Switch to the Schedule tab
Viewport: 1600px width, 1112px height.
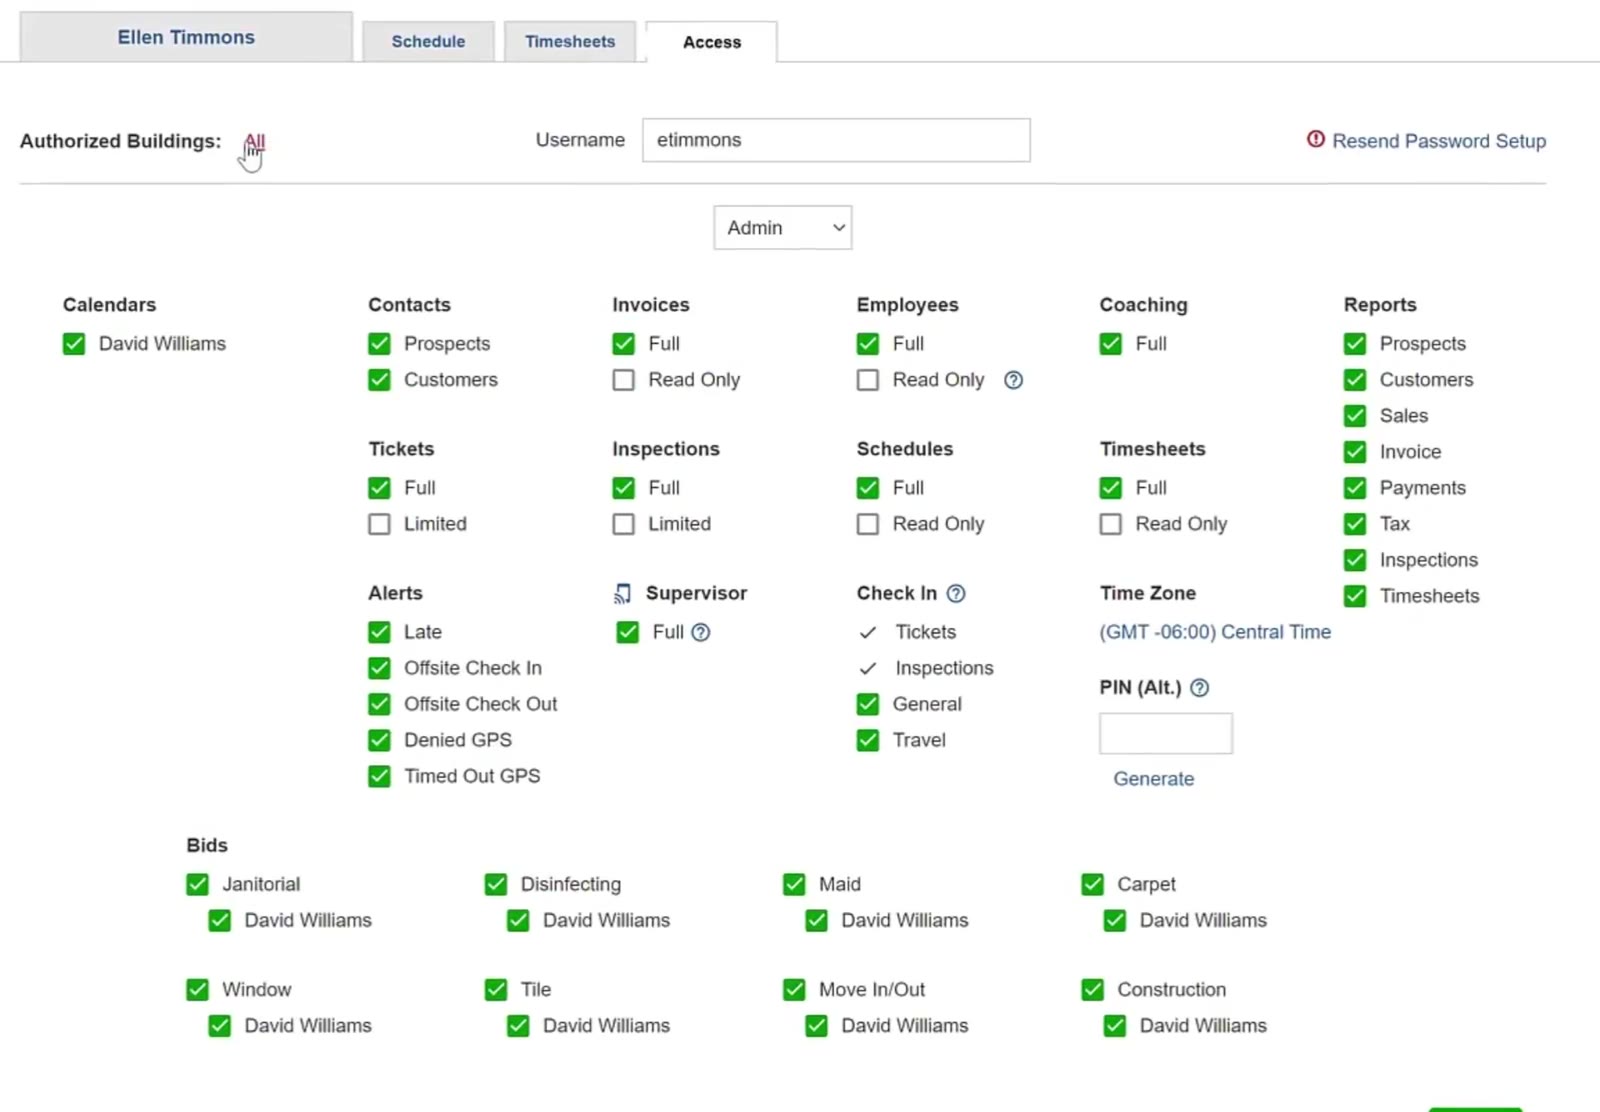tap(428, 42)
